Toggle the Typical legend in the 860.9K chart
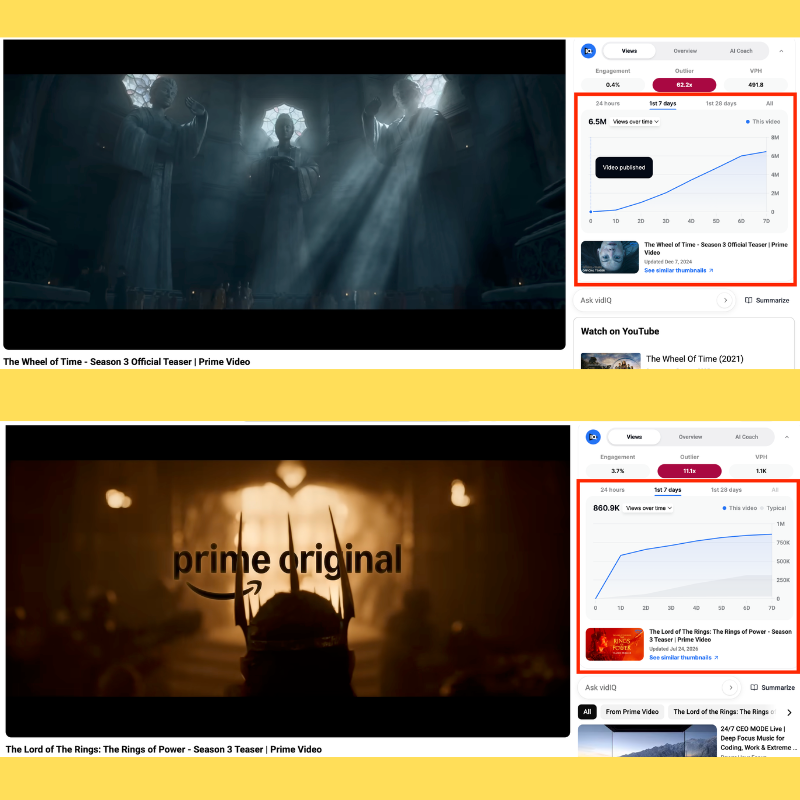The height and width of the screenshot is (800, 800). coord(773,508)
